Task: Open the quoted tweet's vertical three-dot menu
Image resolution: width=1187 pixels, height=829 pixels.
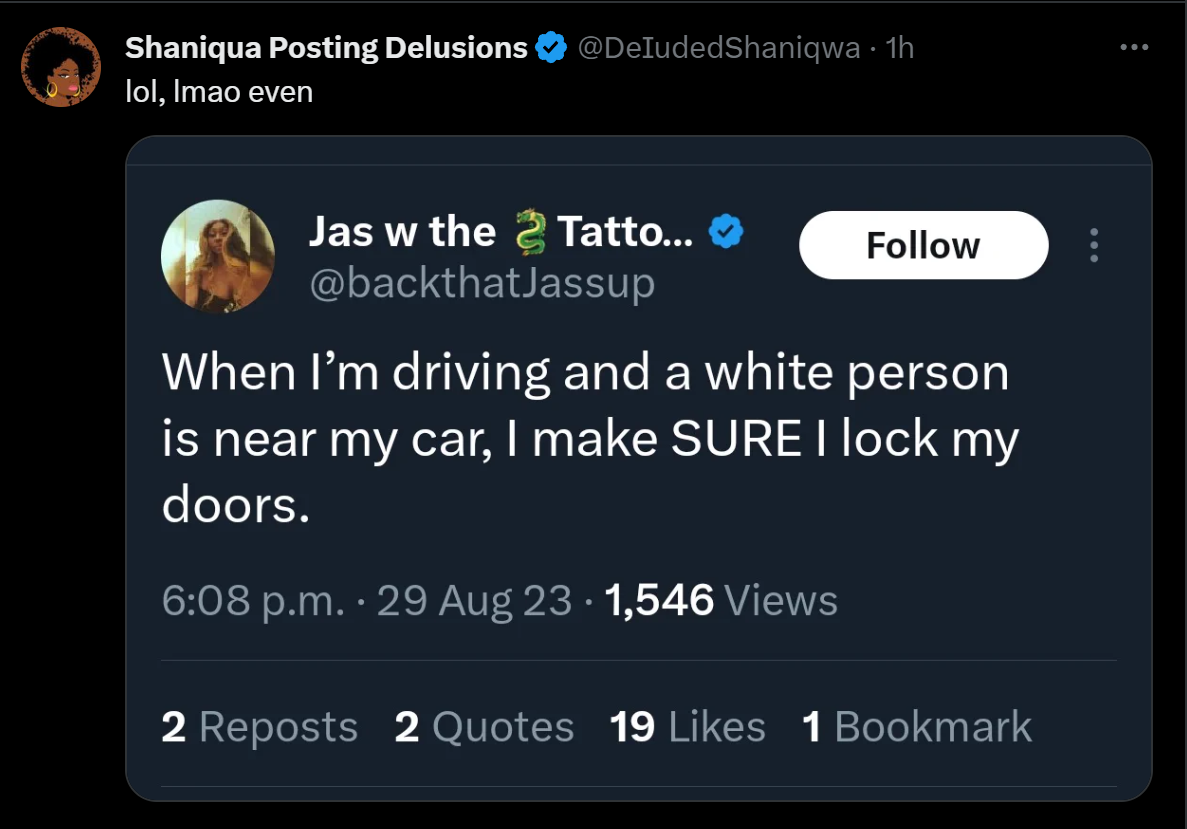Action: (x=1094, y=245)
